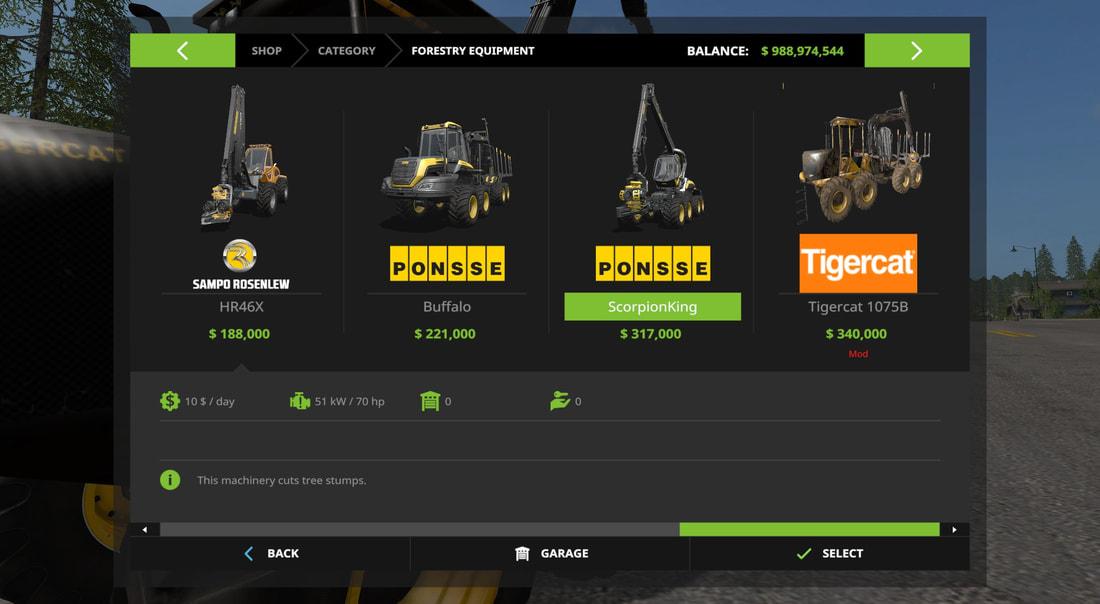The height and width of the screenshot is (604, 1100).
Task: Go to next page with right green arrow
Action: tap(917, 51)
